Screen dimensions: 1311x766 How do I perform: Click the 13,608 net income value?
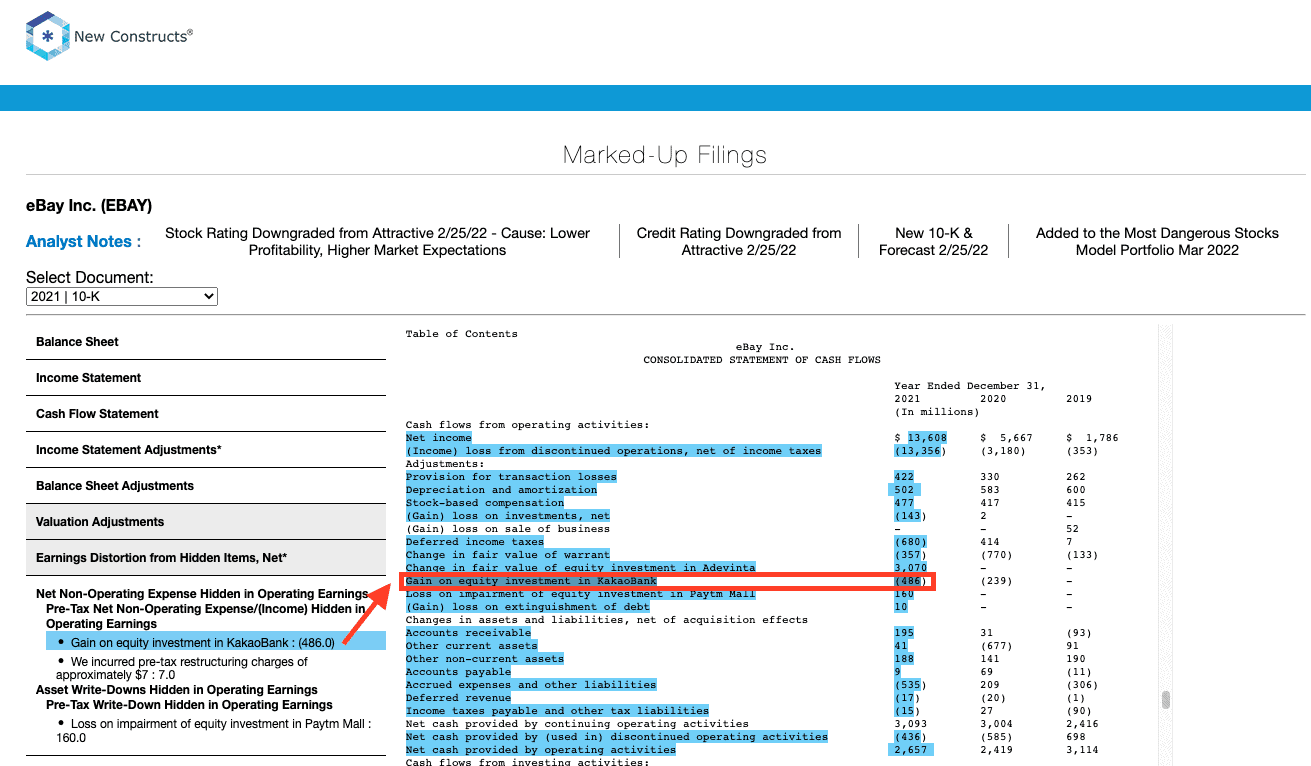(926, 438)
